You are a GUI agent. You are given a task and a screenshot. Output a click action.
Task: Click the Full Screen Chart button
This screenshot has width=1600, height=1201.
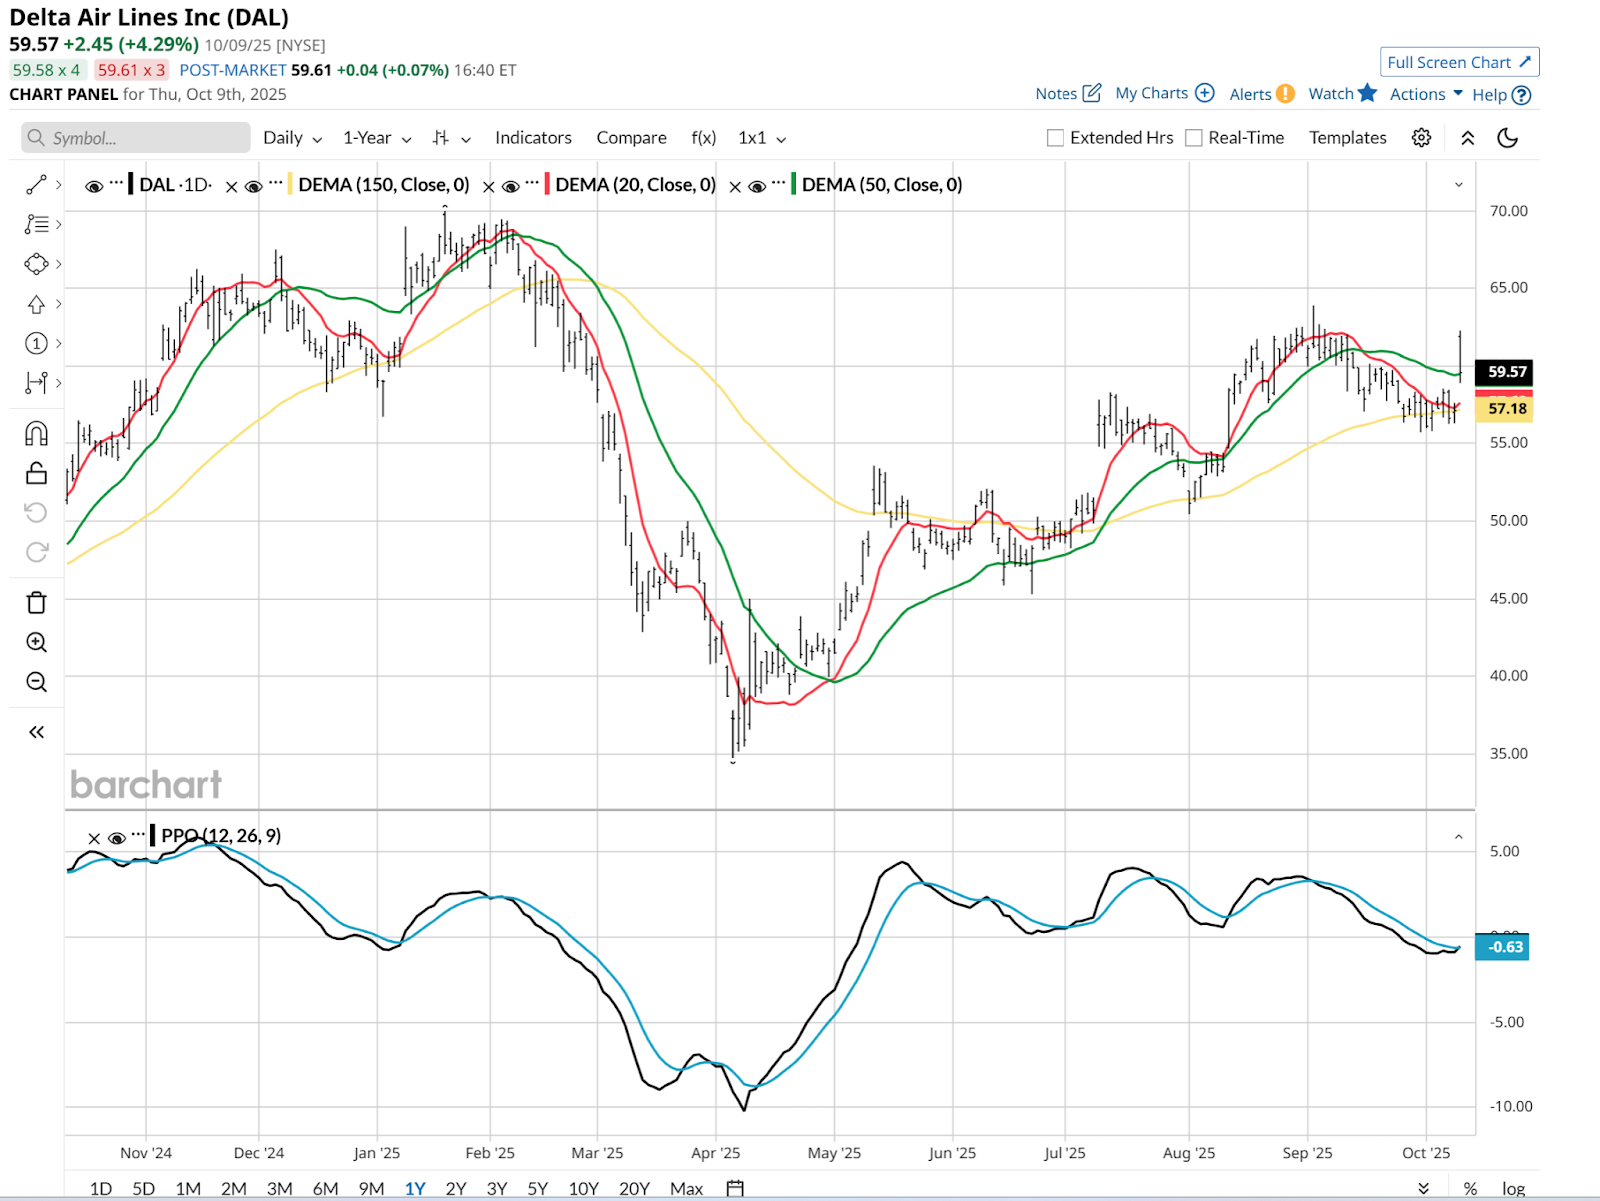(x=1459, y=62)
